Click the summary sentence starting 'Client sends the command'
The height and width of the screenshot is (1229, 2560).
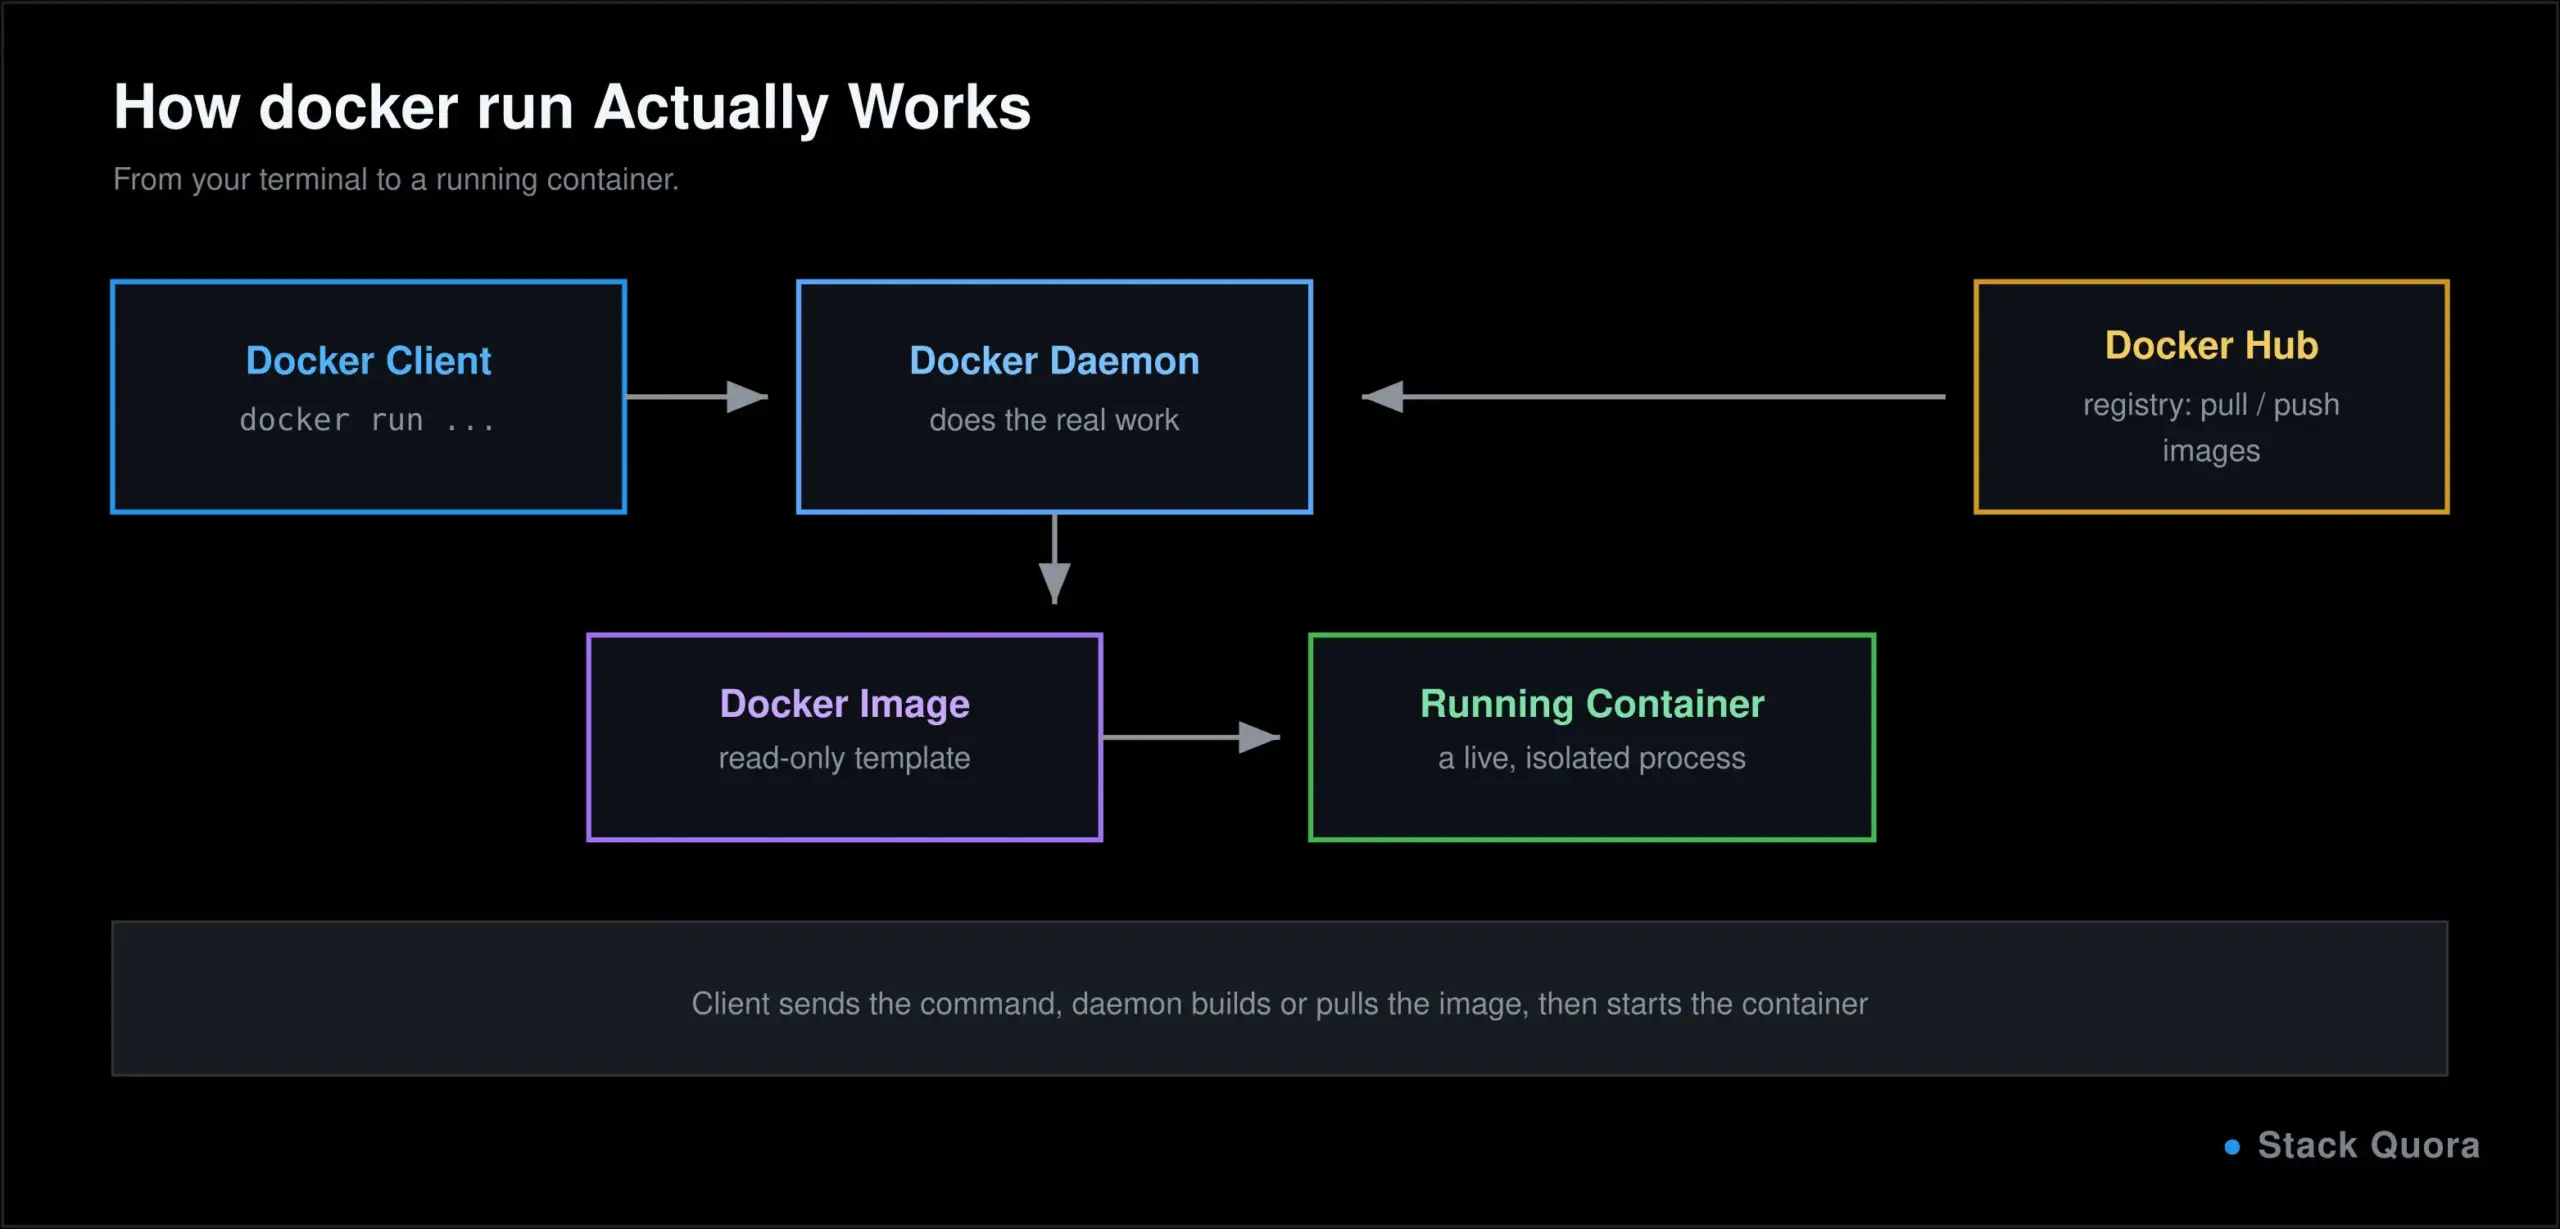pos(1279,1003)
